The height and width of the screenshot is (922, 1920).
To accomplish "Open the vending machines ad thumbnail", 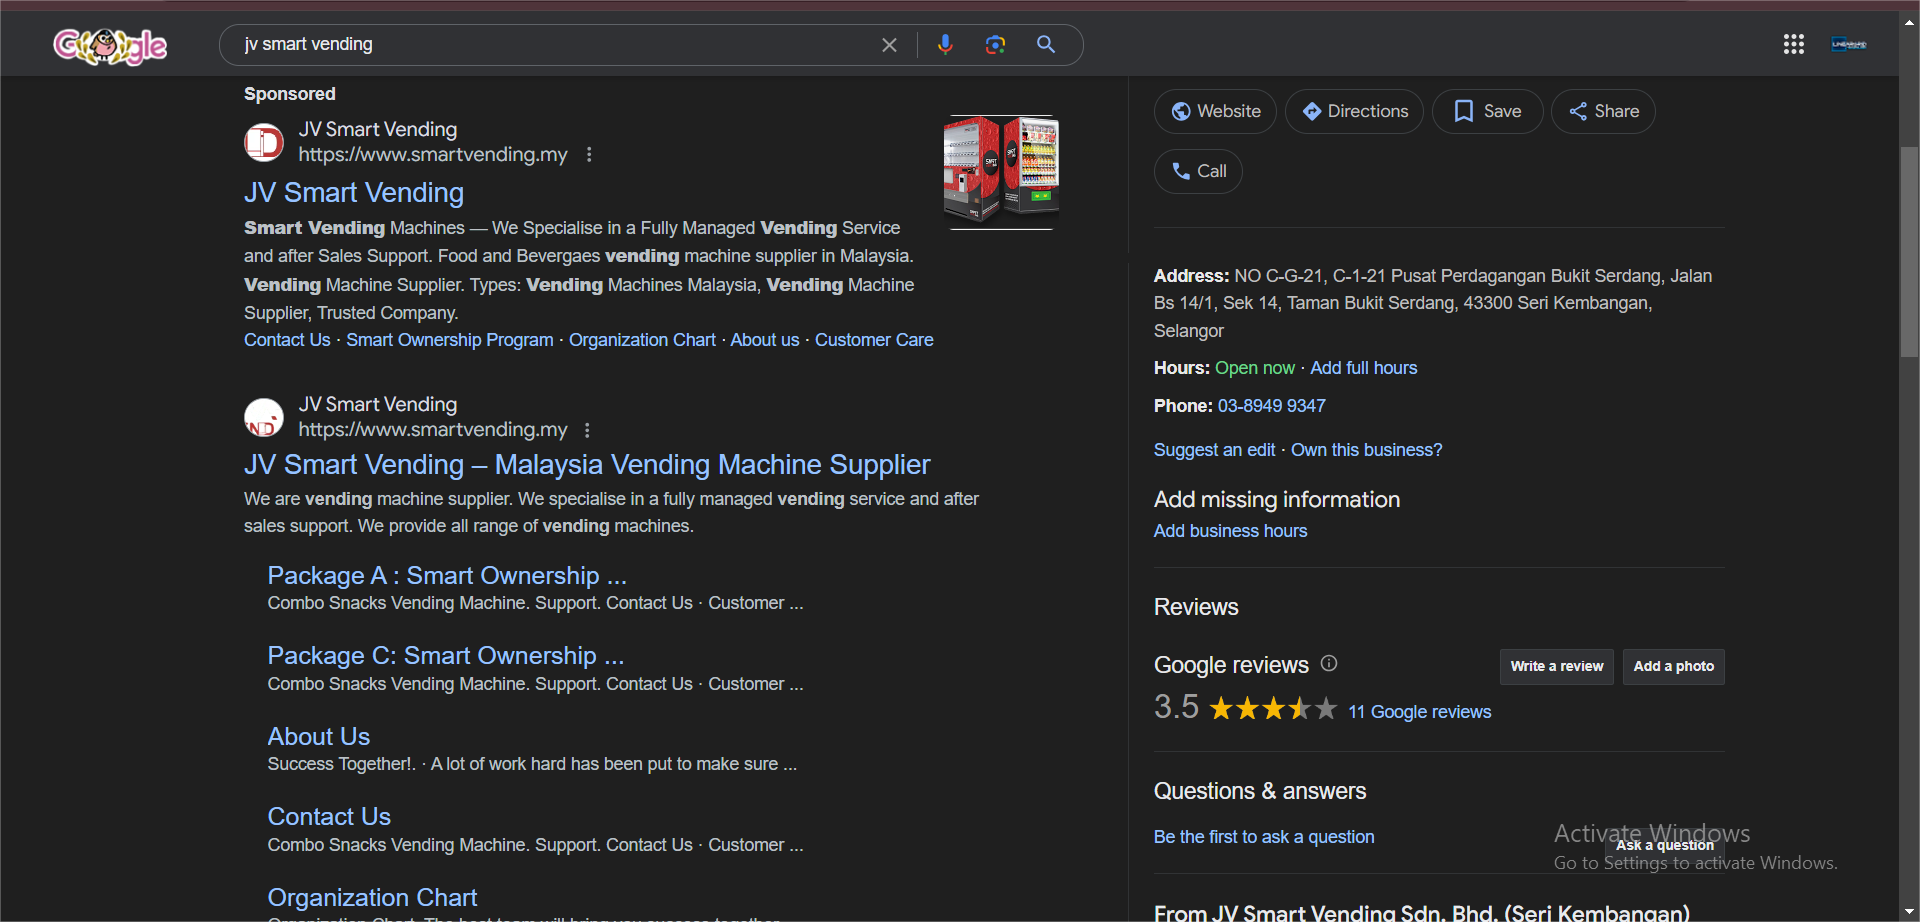I will coord(1001,172).
